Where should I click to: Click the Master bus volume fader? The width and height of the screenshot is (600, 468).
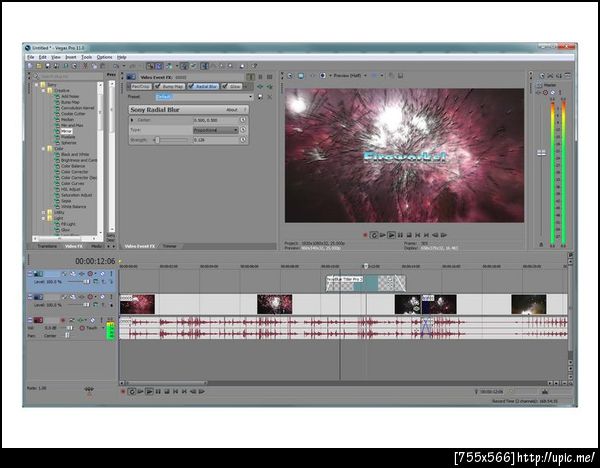click(541, 153)
